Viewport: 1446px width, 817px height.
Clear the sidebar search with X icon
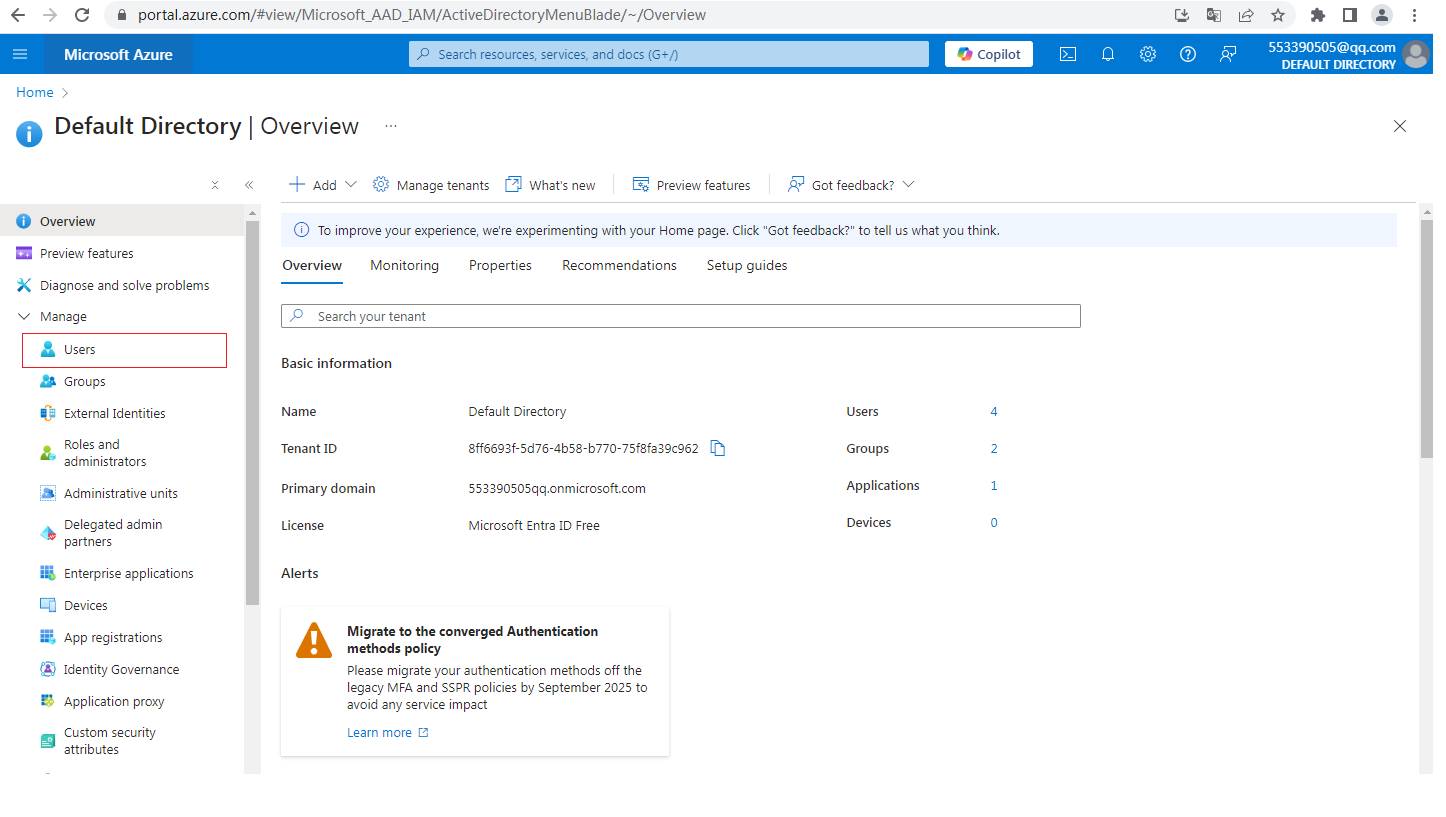[x=215, y=185]
